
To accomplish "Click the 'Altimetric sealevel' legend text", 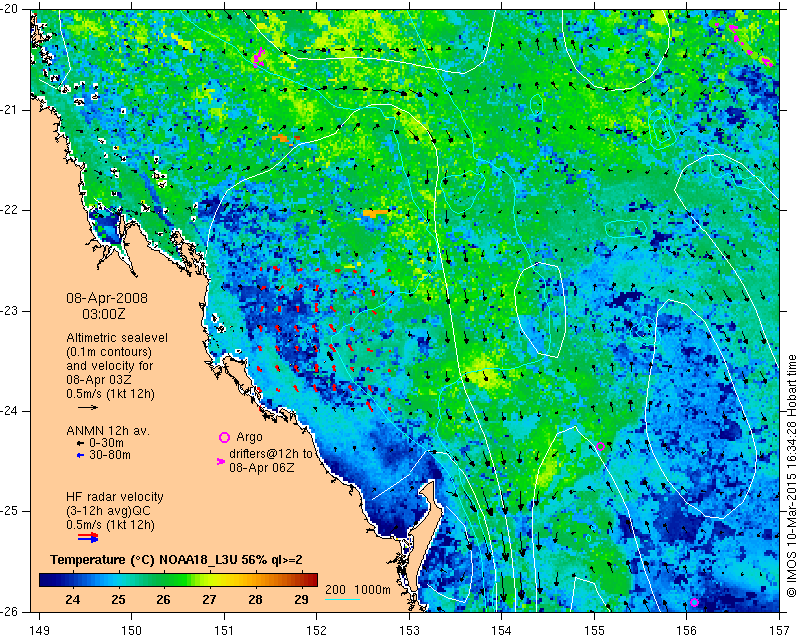I will point(117,338).
